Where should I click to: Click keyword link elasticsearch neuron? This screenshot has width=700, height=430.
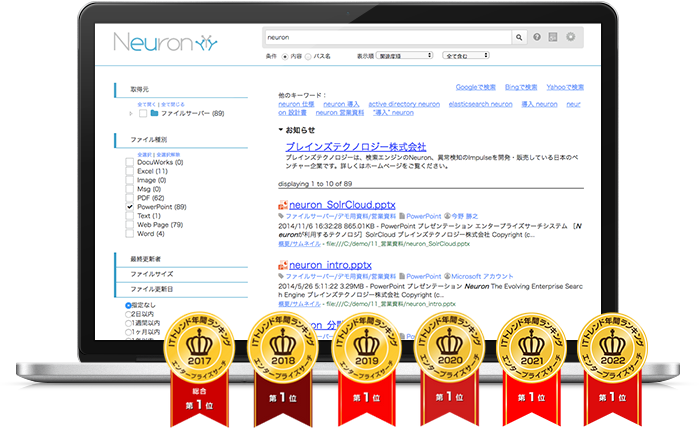pyautogui.click(x=480, y=104)
